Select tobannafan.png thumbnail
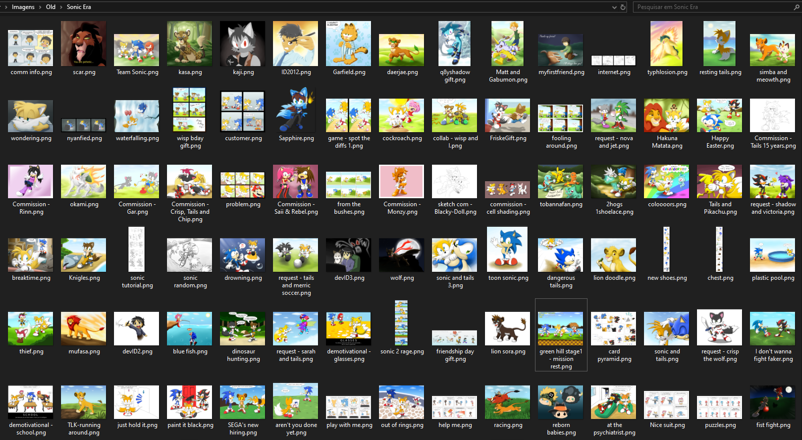The width and height of the screenshot is (802, 440). tap(561, 181)
